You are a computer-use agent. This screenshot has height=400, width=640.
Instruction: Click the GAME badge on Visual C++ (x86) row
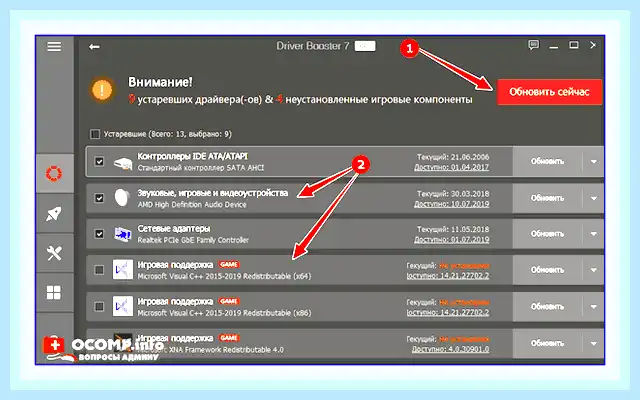[229, 301]
